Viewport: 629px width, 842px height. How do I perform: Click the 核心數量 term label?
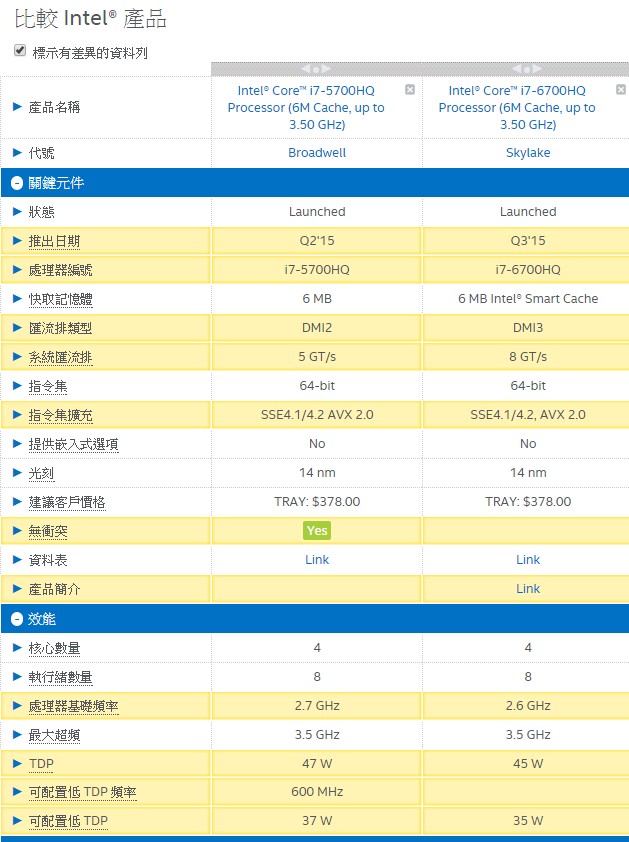54,648
